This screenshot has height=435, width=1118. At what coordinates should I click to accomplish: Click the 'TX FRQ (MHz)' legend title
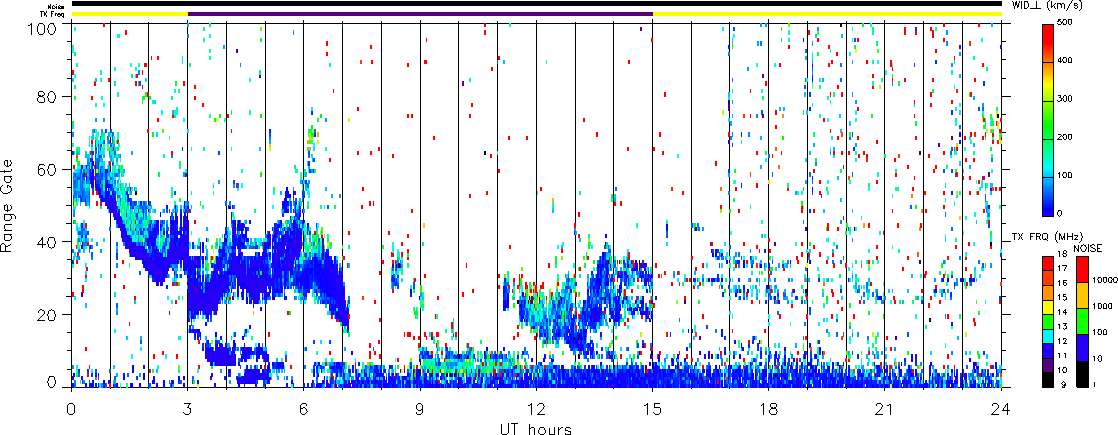tap(1043, 236)
